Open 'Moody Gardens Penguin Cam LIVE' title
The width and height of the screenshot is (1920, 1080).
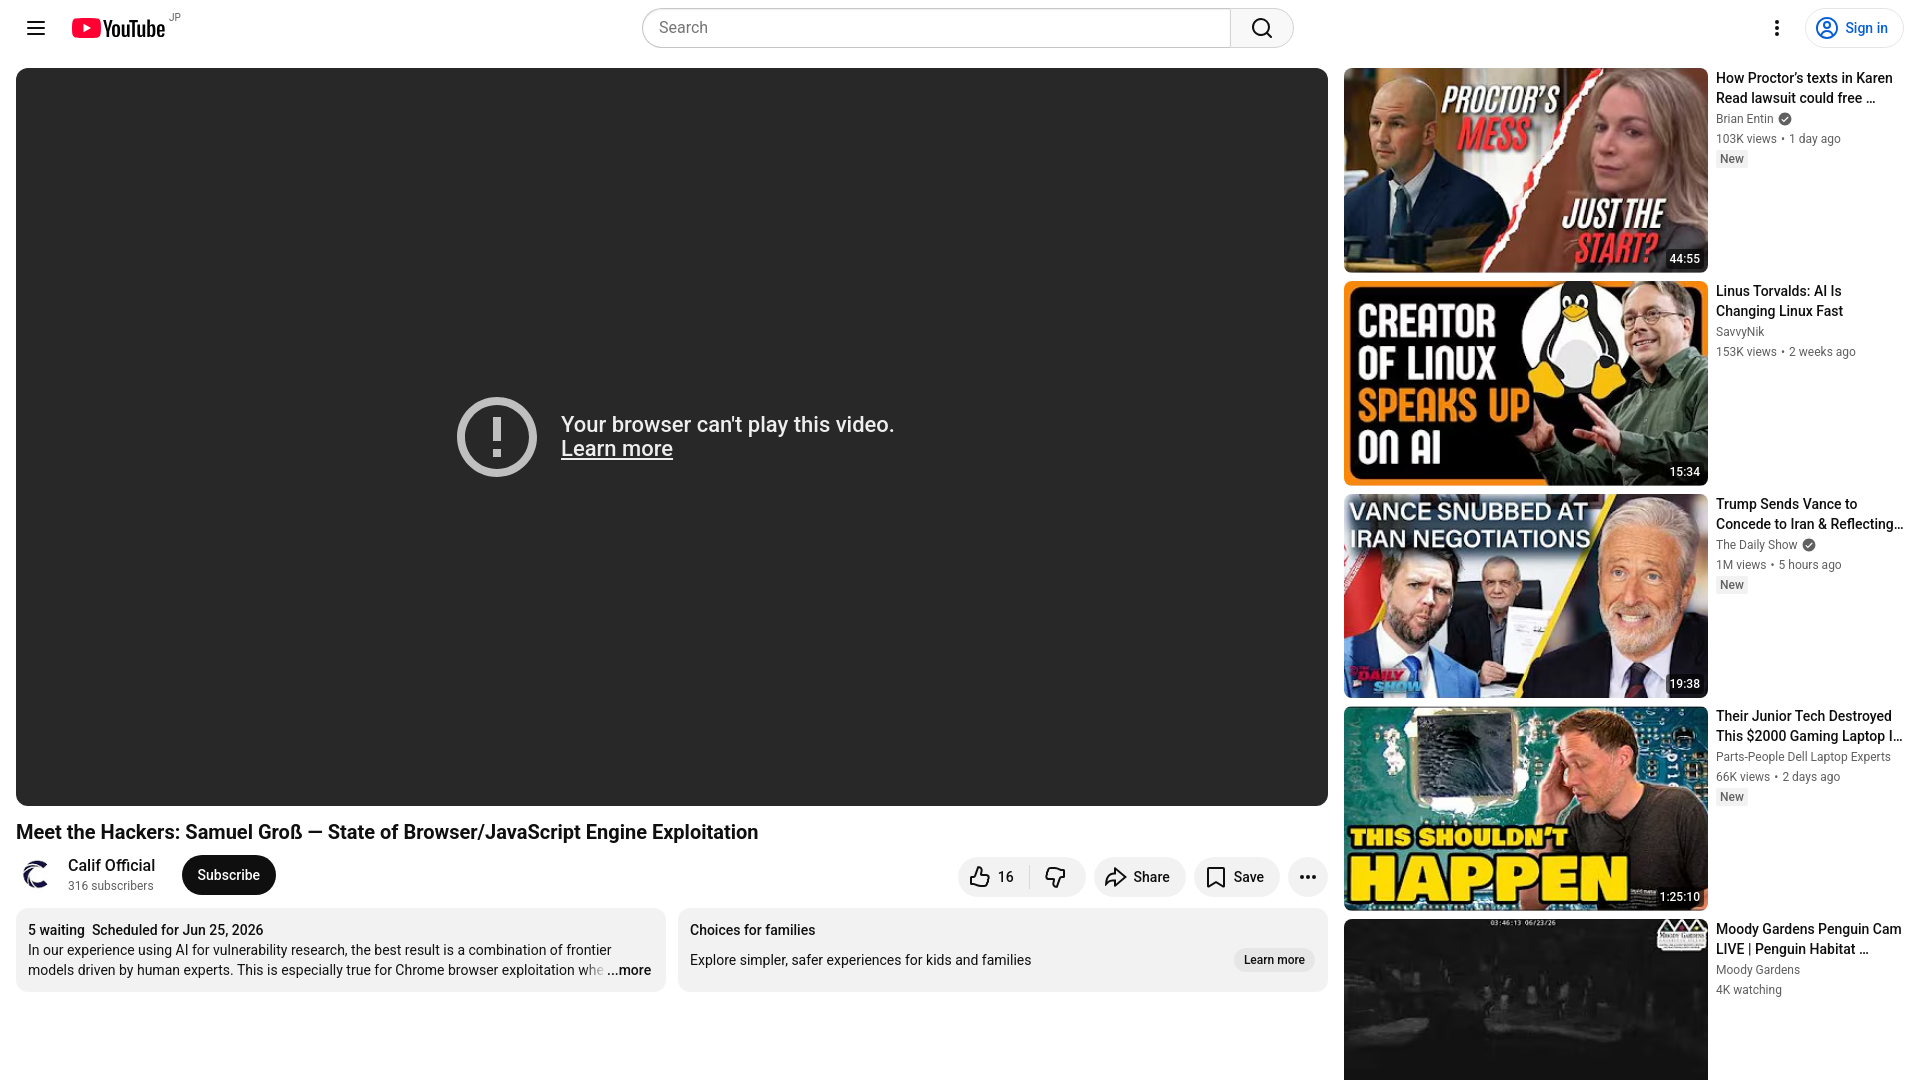tap(1809, 939)
